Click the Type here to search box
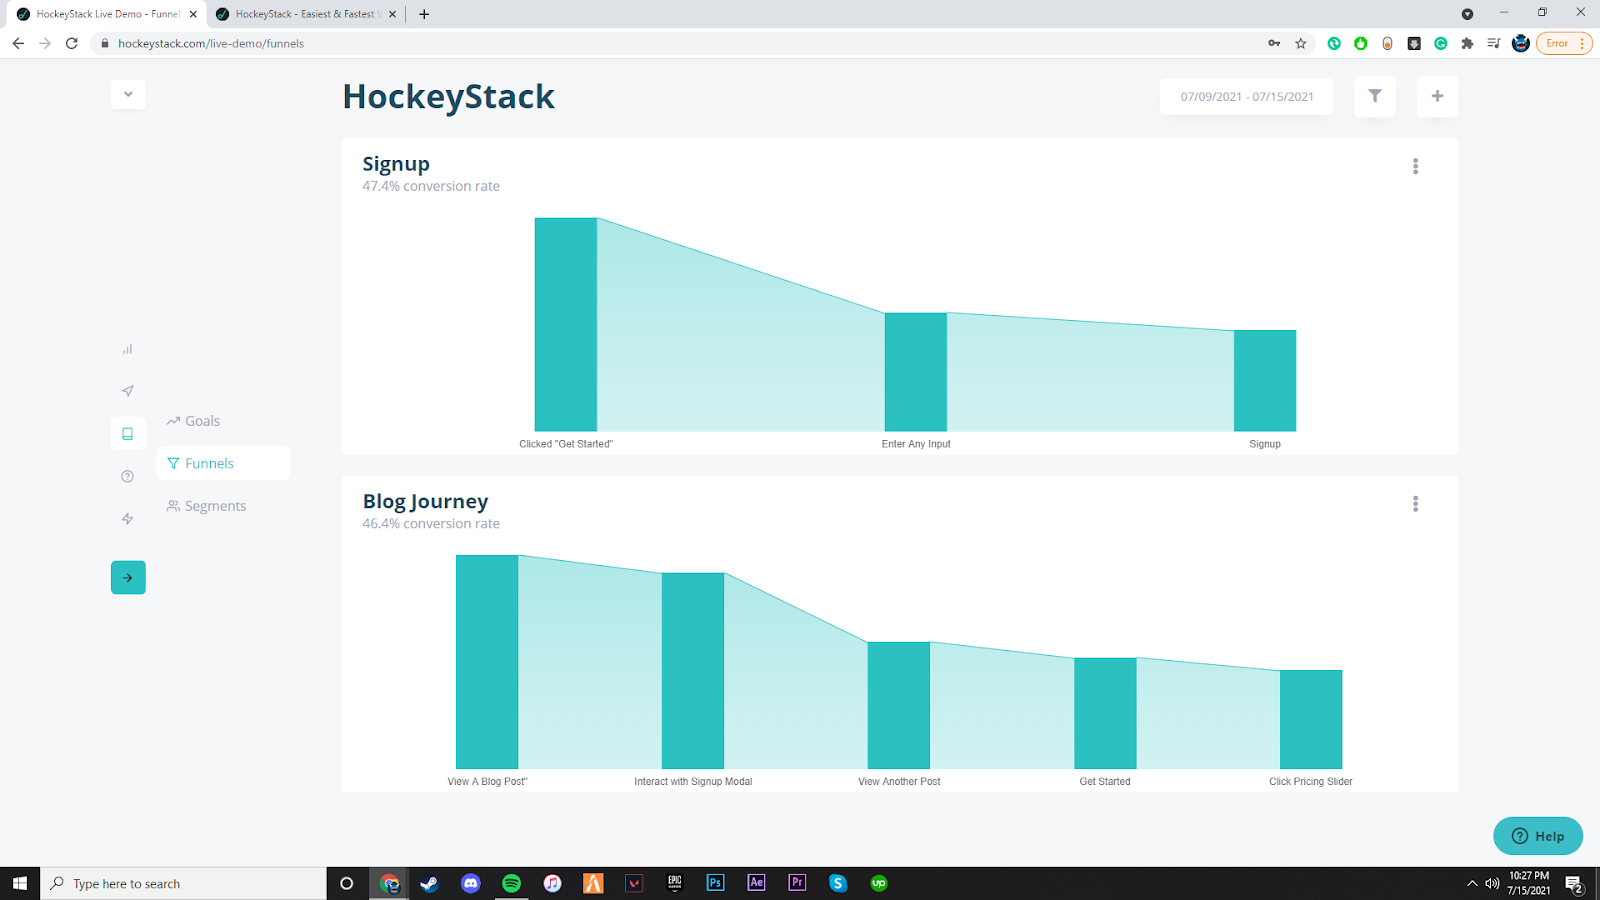 [x=183, y=883]
